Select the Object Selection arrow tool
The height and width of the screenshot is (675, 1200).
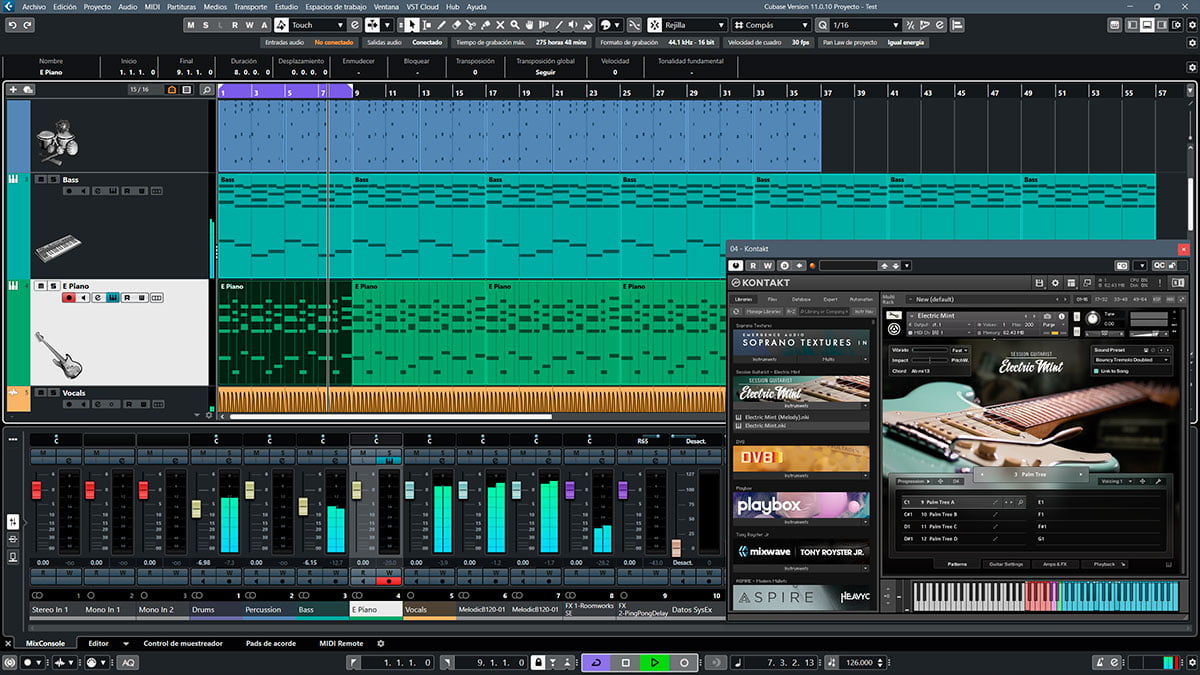(413, 25)
